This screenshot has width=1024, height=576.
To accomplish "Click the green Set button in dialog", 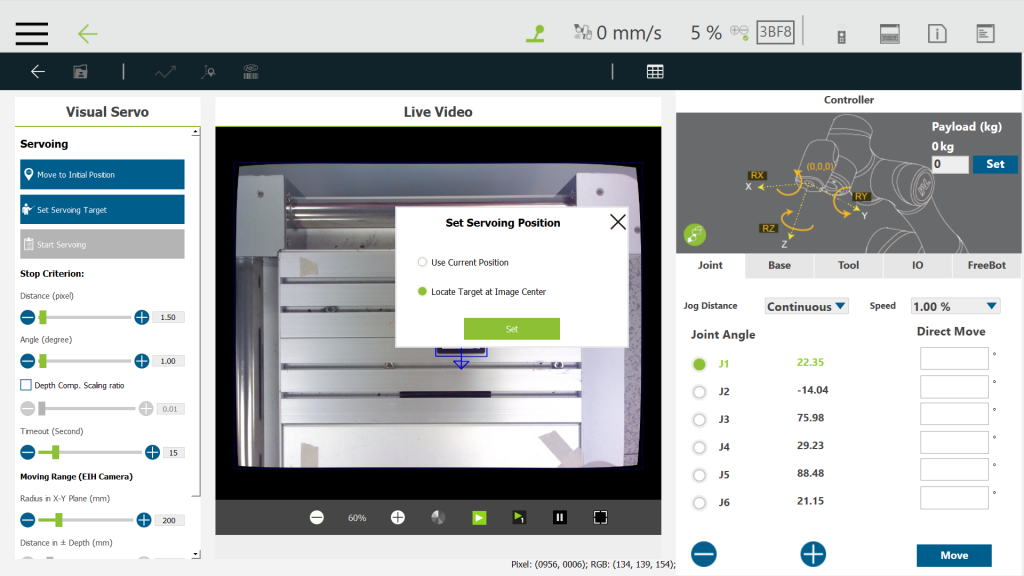I will [511, 329].
